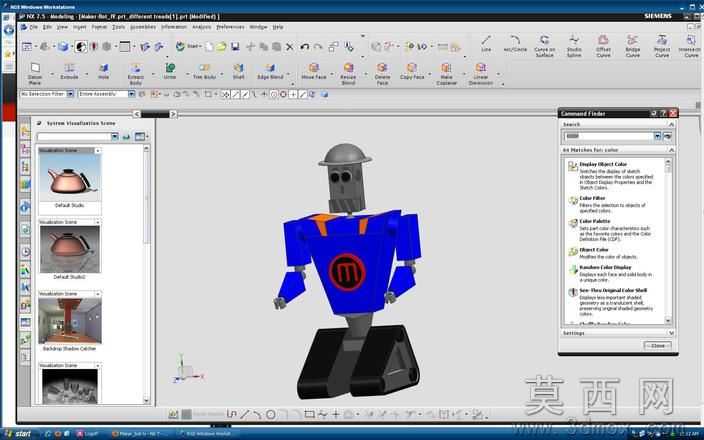Image resolution: width=704 pixels, height=440 pixels.
Task: Click the Shell feature icon
Action: point(238,68)
